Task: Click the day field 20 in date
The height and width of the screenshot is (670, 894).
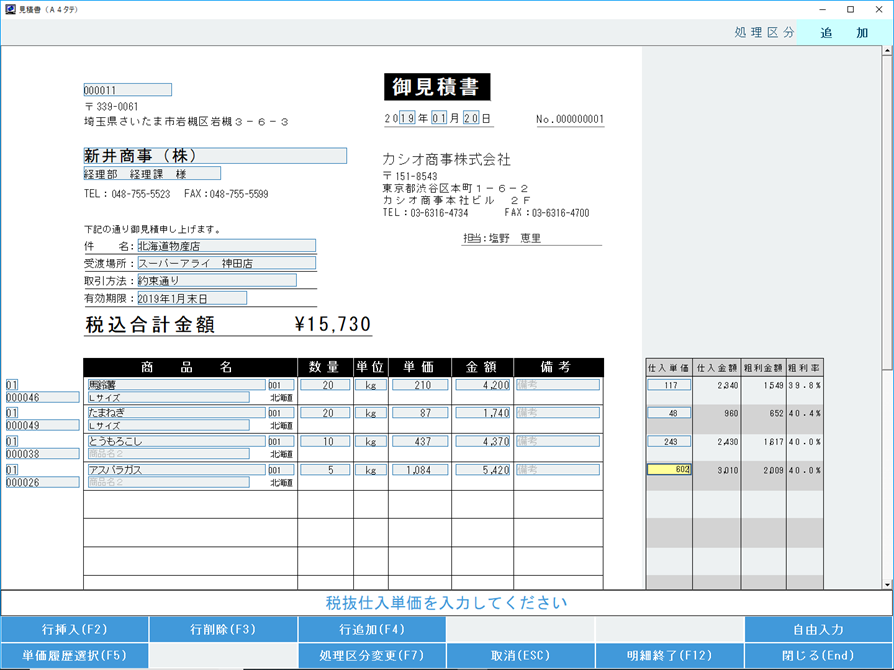Action: coord(471,118)
